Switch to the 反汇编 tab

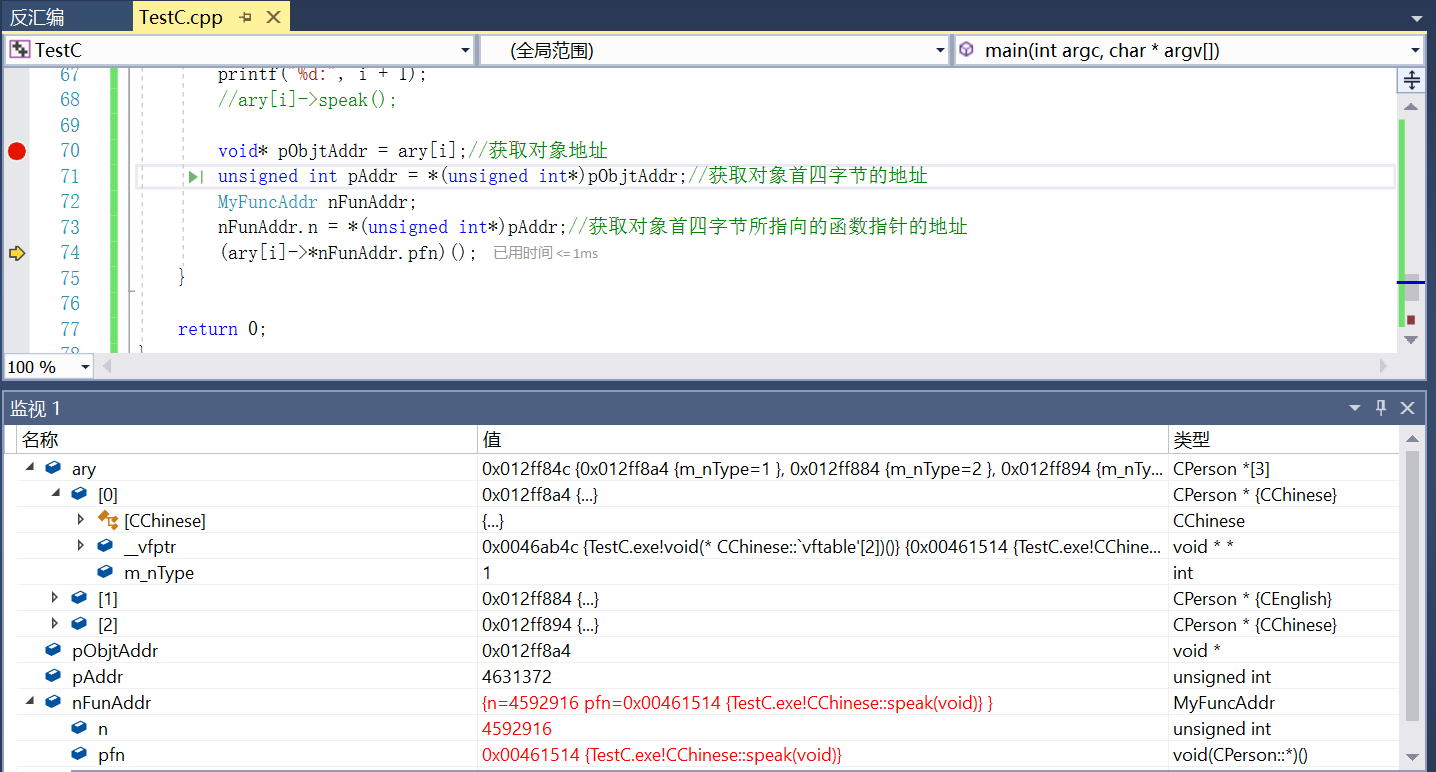click(37, 18)
